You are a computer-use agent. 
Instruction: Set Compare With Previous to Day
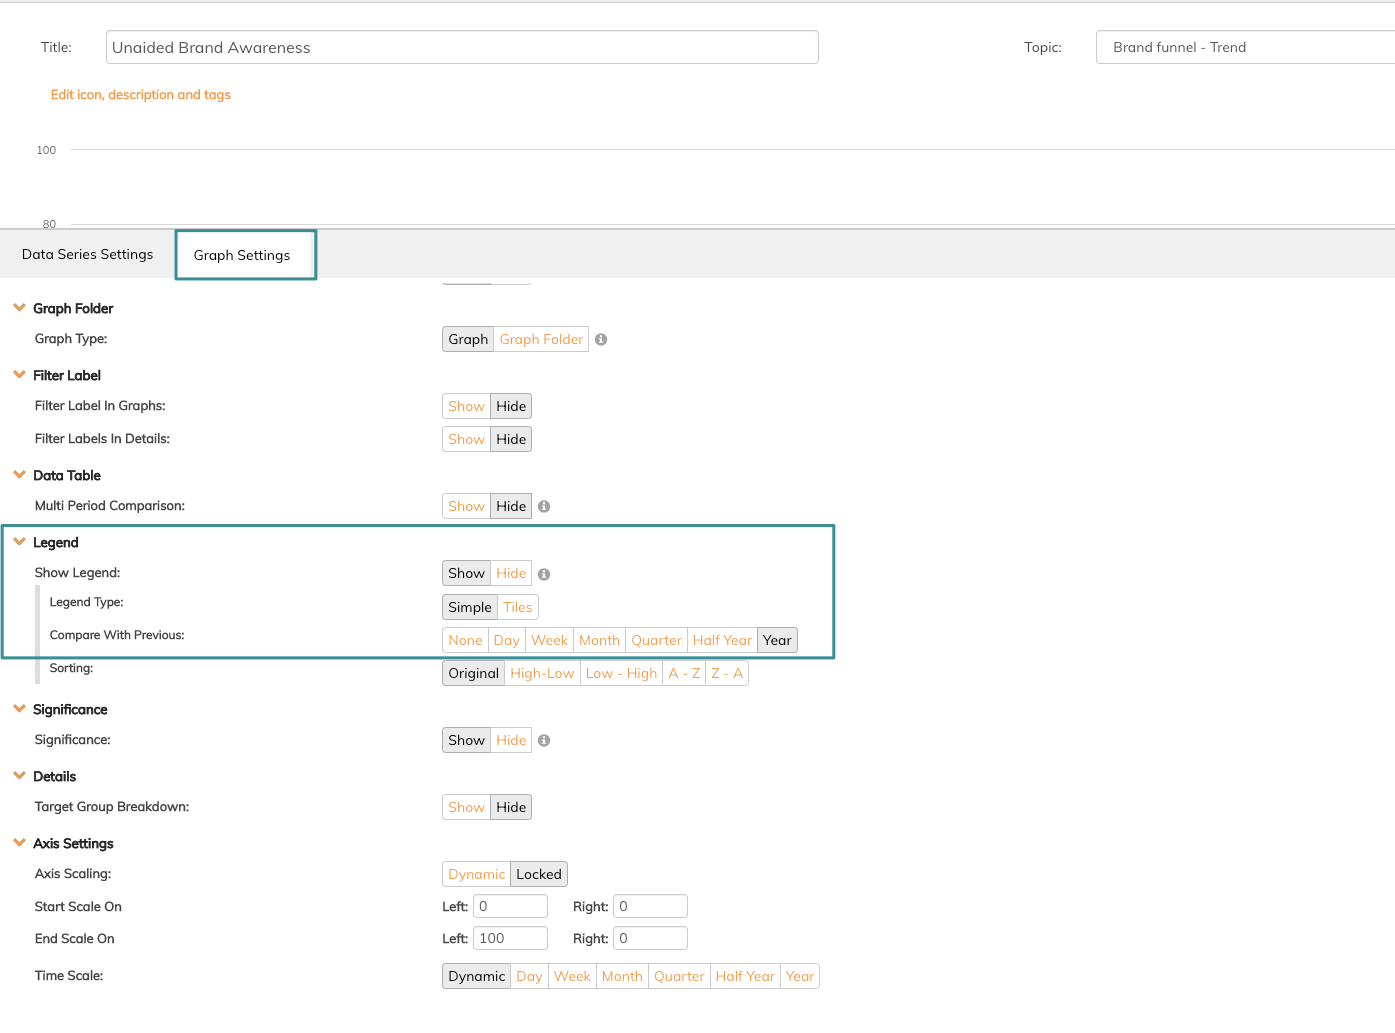[507, 640]
